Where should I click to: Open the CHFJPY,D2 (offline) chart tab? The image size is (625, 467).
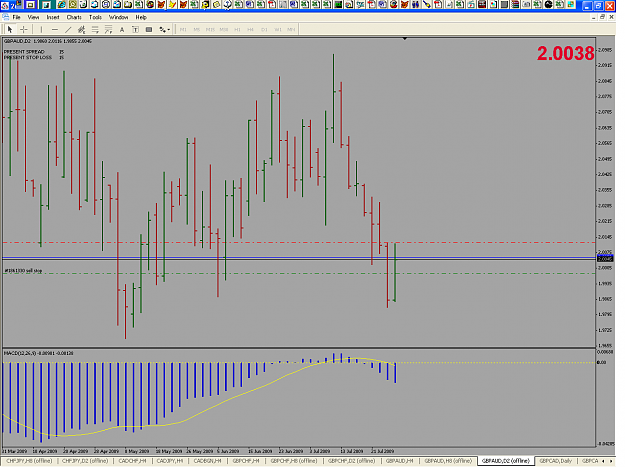85,461
